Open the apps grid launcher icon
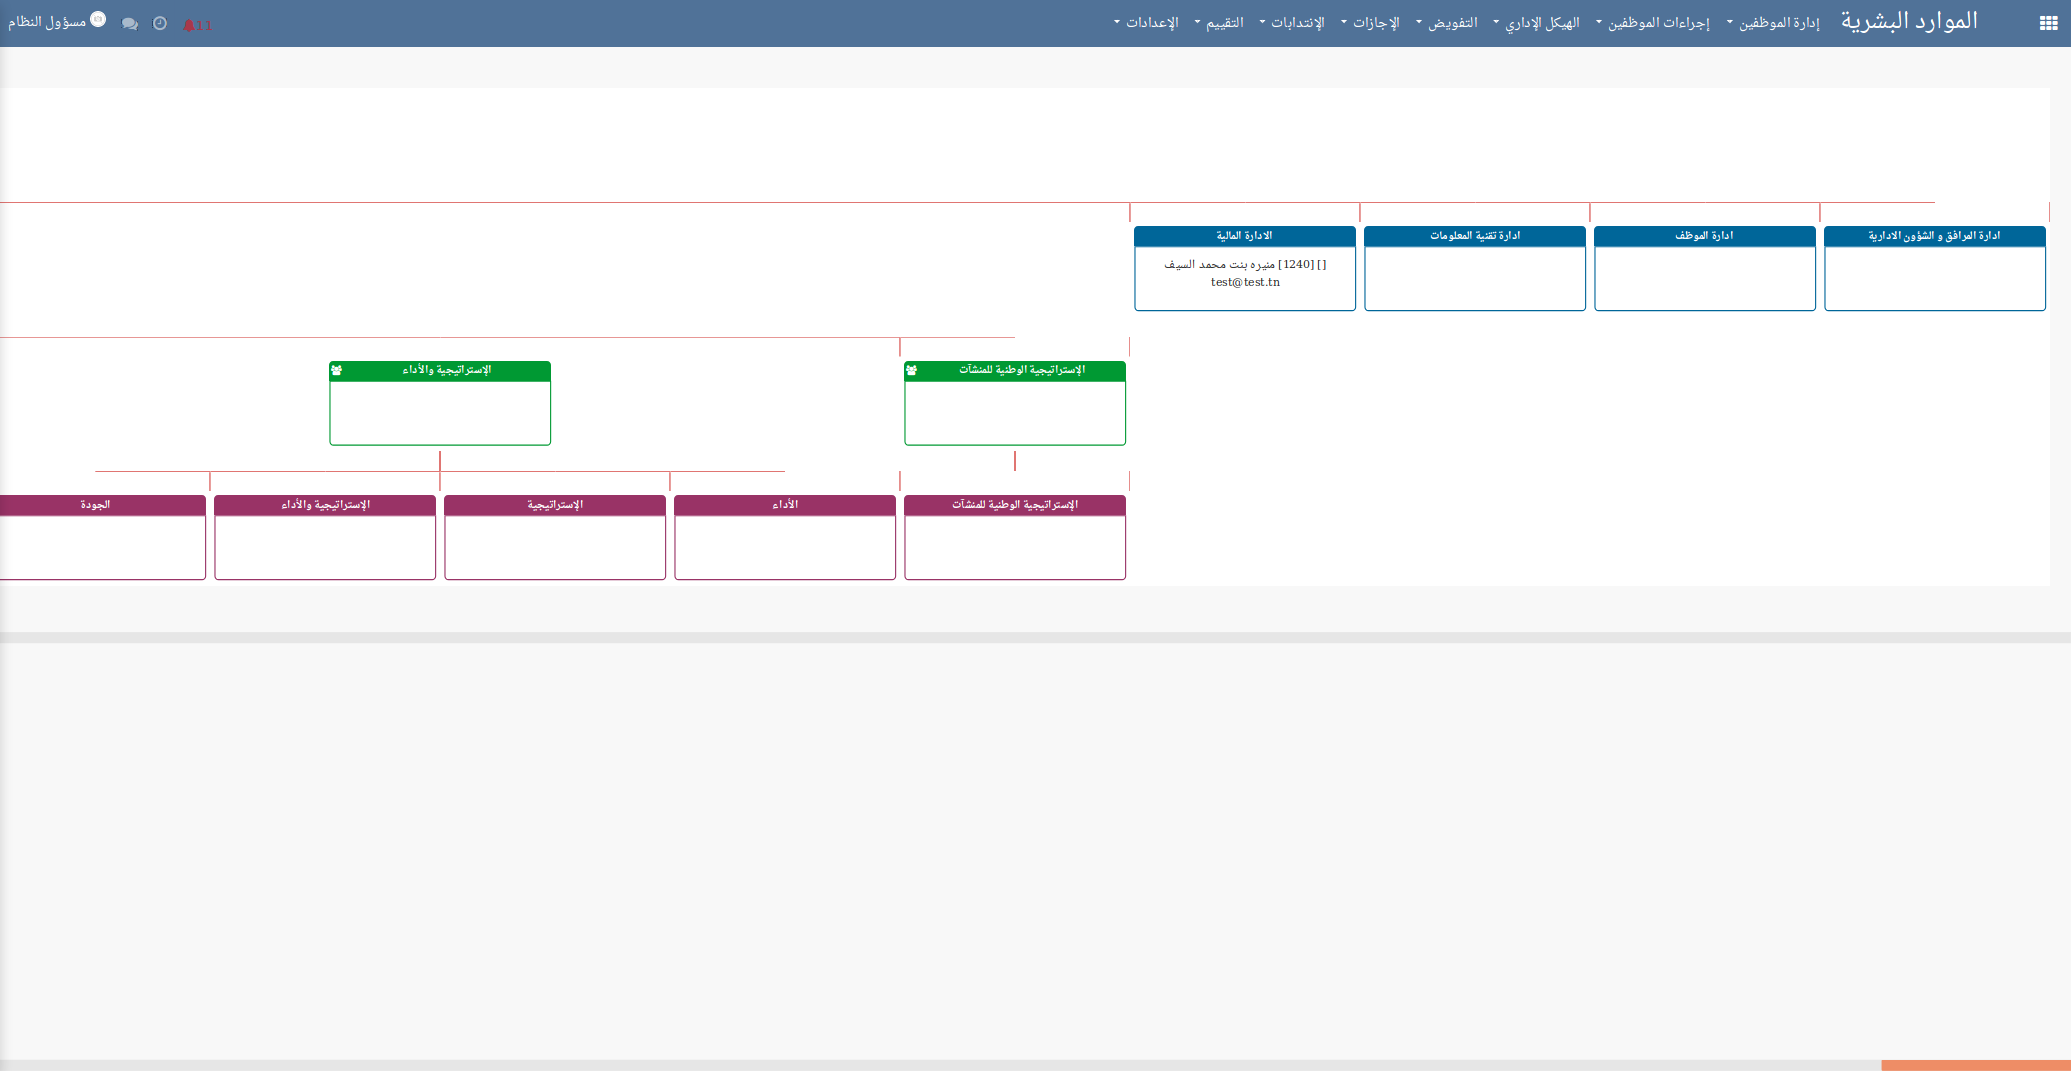2071x1071 pixels. [2048, 23]
